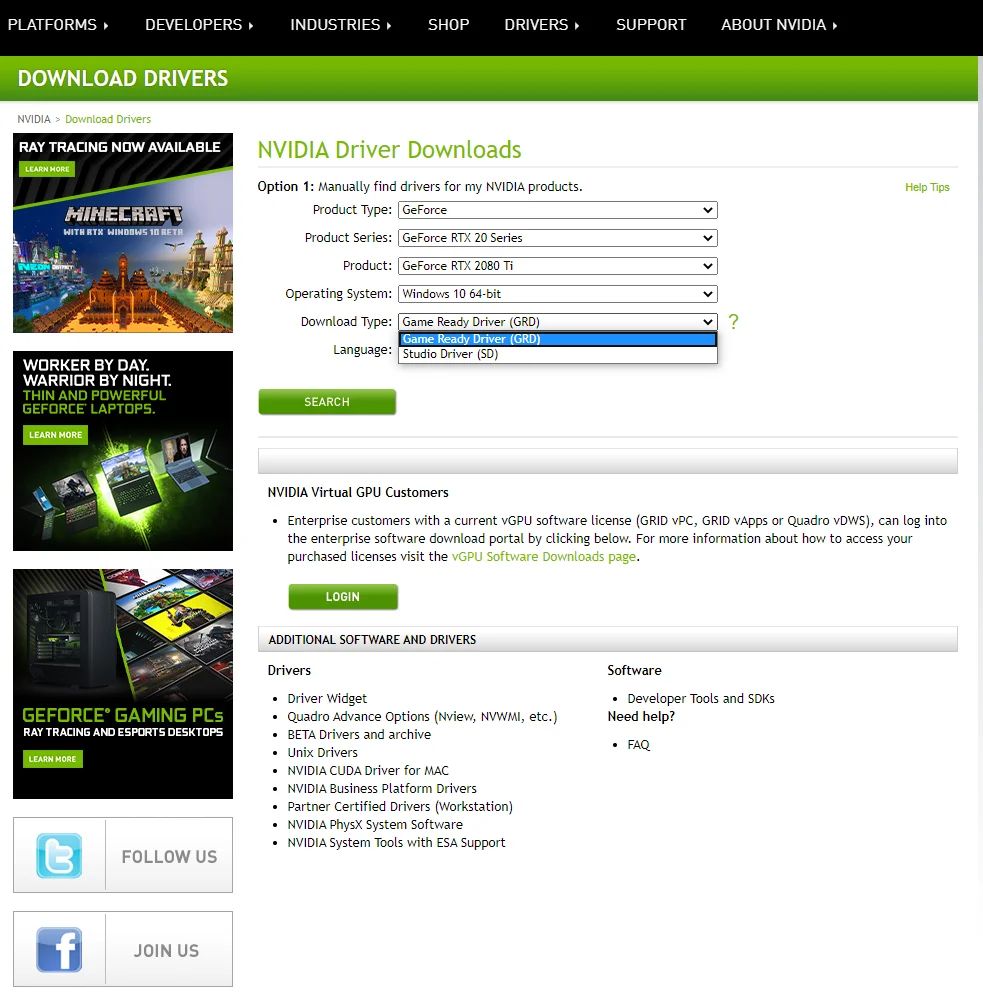Screen dimensions: 983x1001
Task: Open NVIDIA Business Platform Drivers link
Action: click(x=382, y=788)
